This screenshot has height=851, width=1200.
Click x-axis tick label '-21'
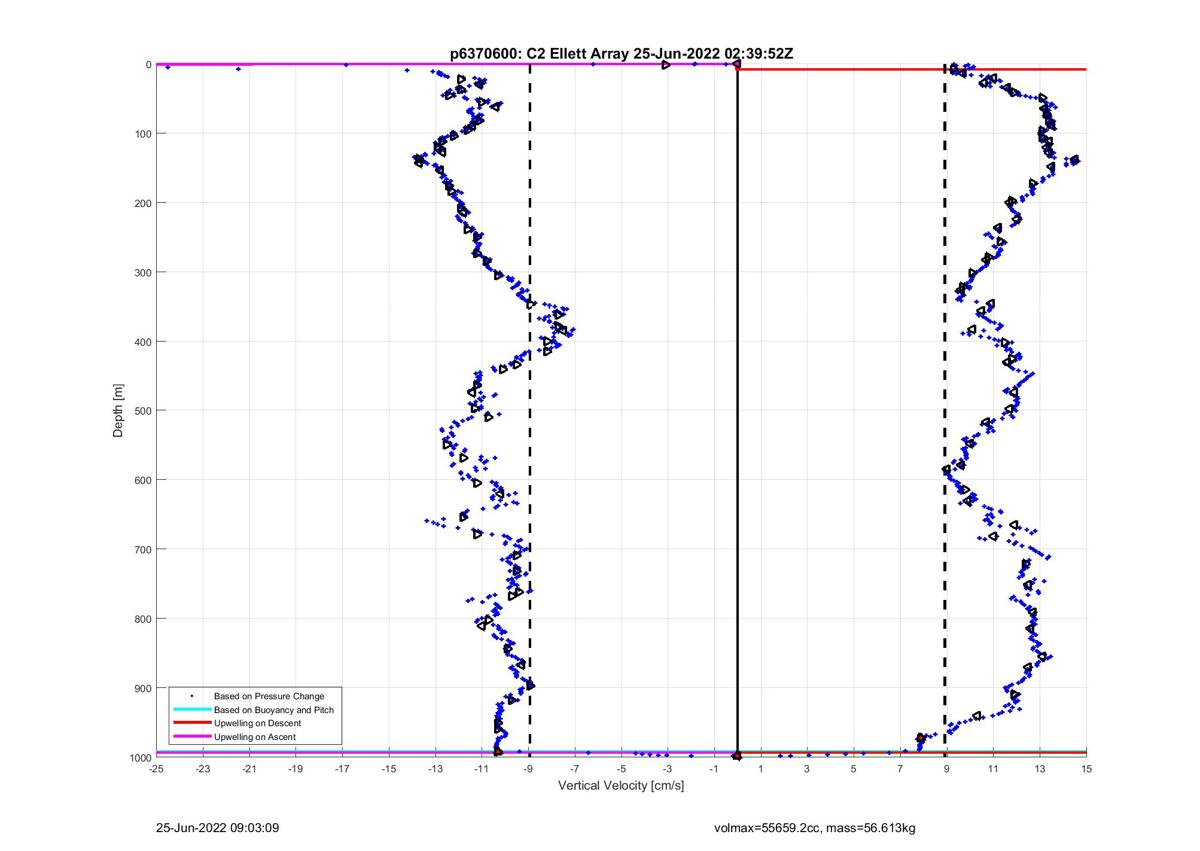(x=249, y=770)
